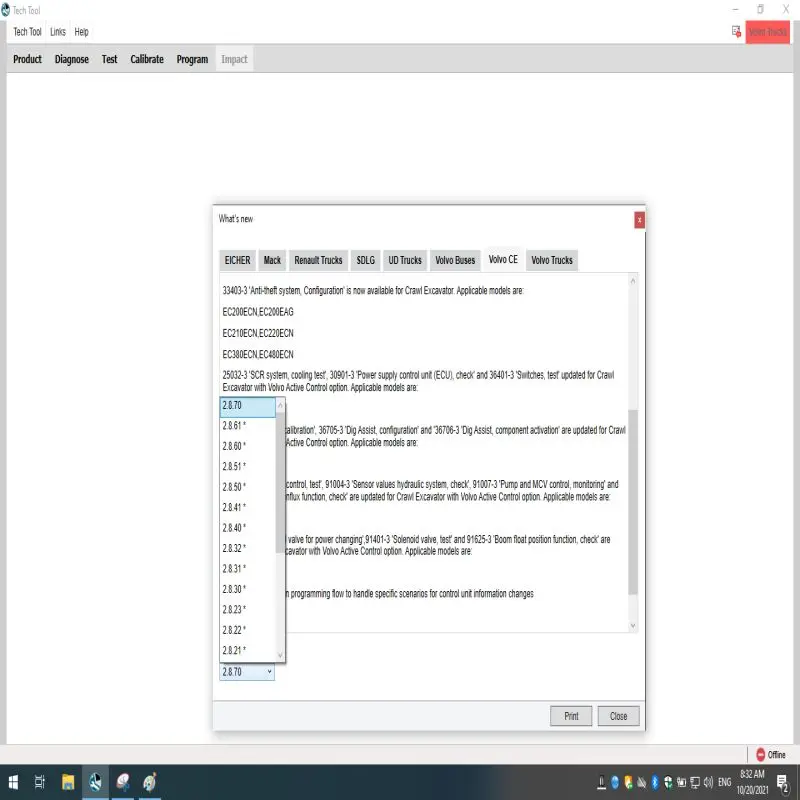Open File Explorer from taskbar

pyautogui.click(x=68, y=782)
